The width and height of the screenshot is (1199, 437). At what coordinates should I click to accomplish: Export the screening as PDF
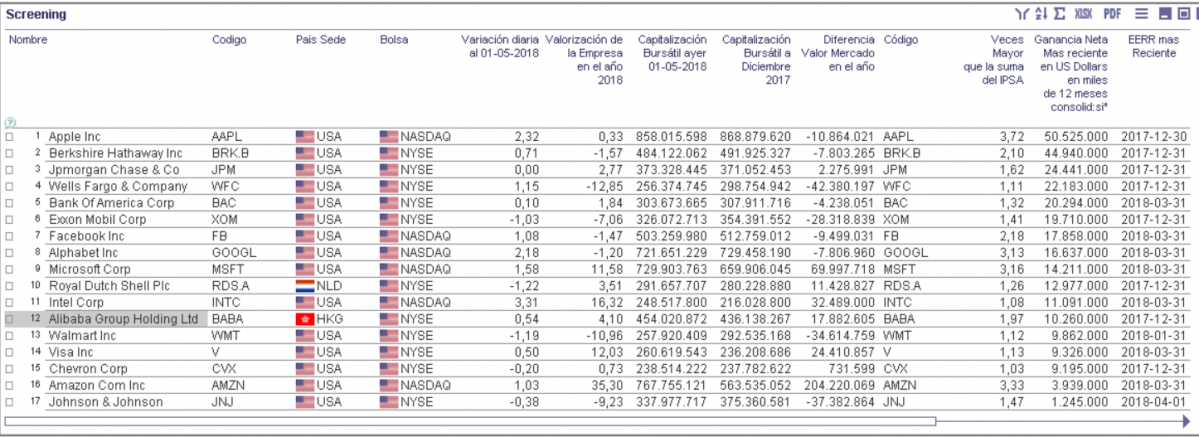pyautogui.click(x=1112, y=14)
